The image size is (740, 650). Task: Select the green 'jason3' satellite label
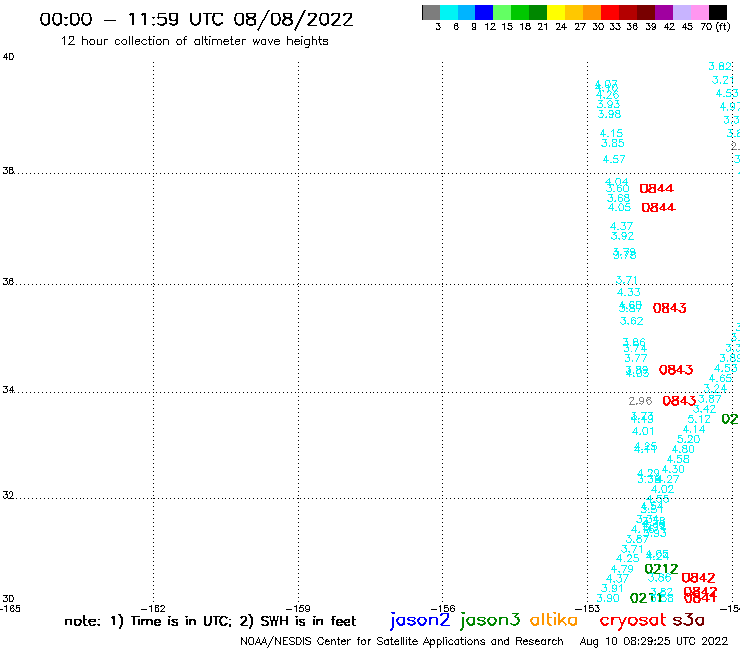click(490, 620)
